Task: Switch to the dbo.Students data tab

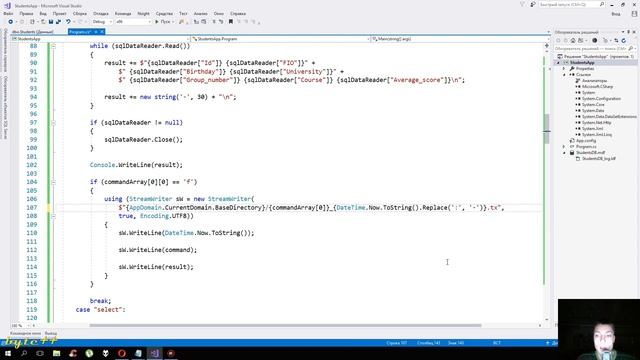Action: click(x=33, y=32)
